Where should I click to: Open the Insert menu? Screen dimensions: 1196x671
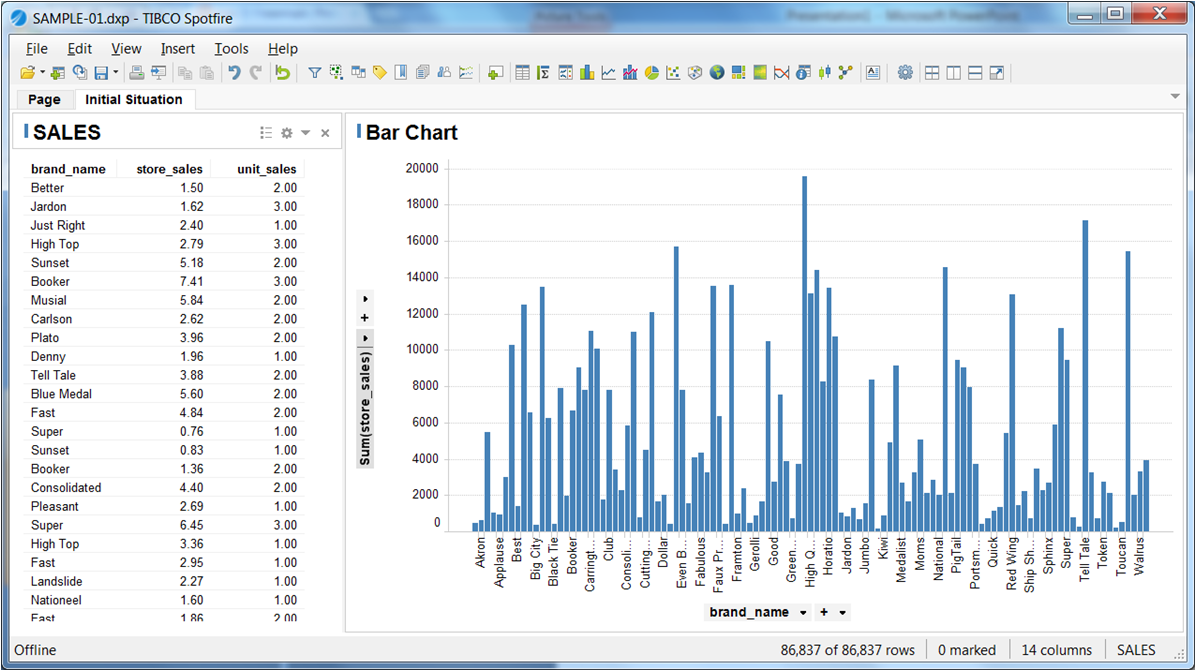point(177,48)
